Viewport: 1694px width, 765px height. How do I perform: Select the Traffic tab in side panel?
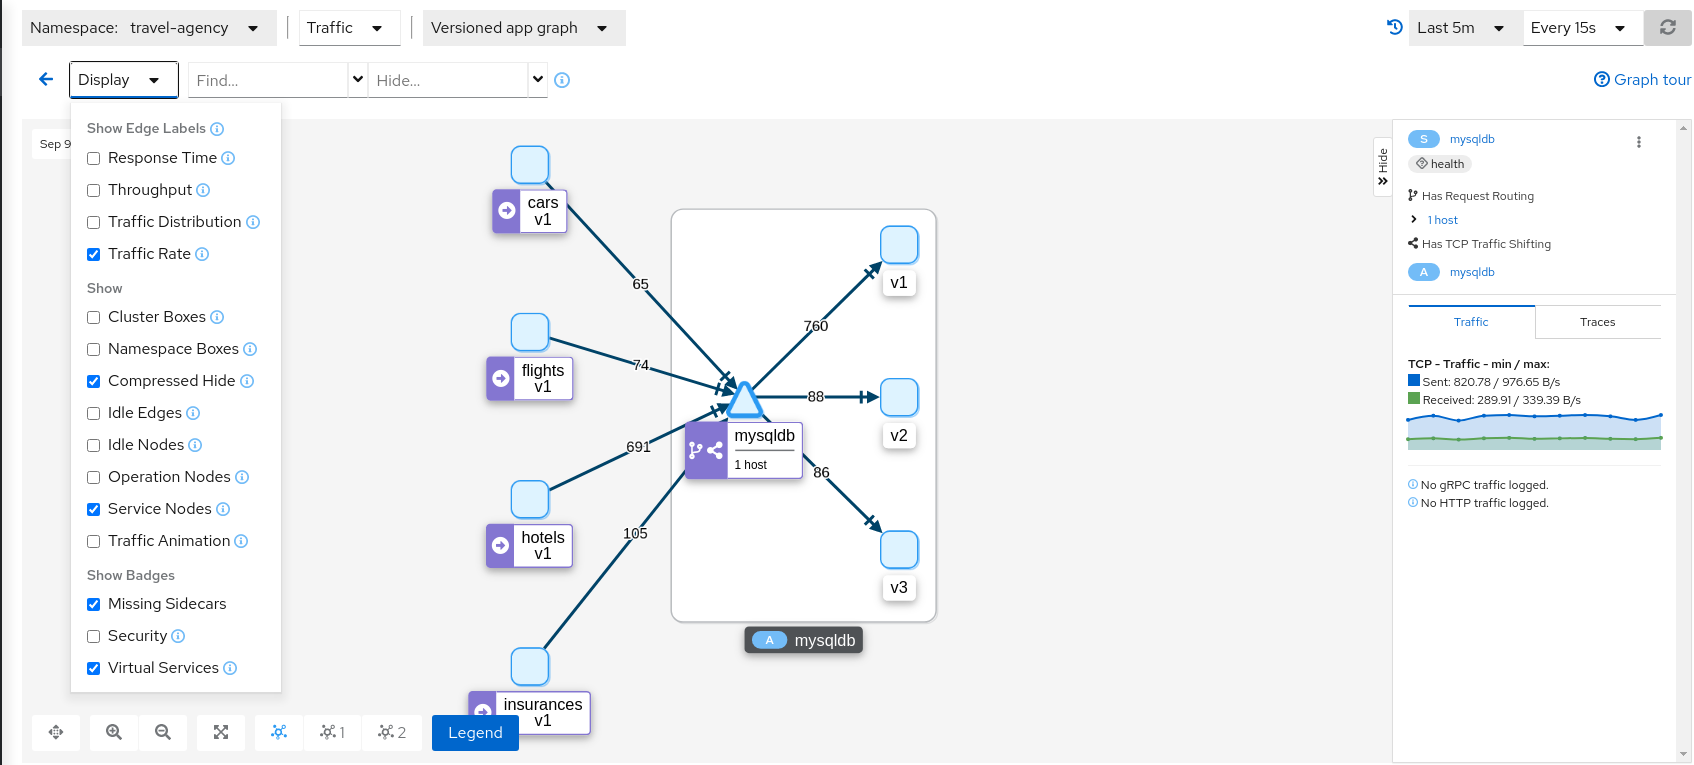tap(1471, 322)
